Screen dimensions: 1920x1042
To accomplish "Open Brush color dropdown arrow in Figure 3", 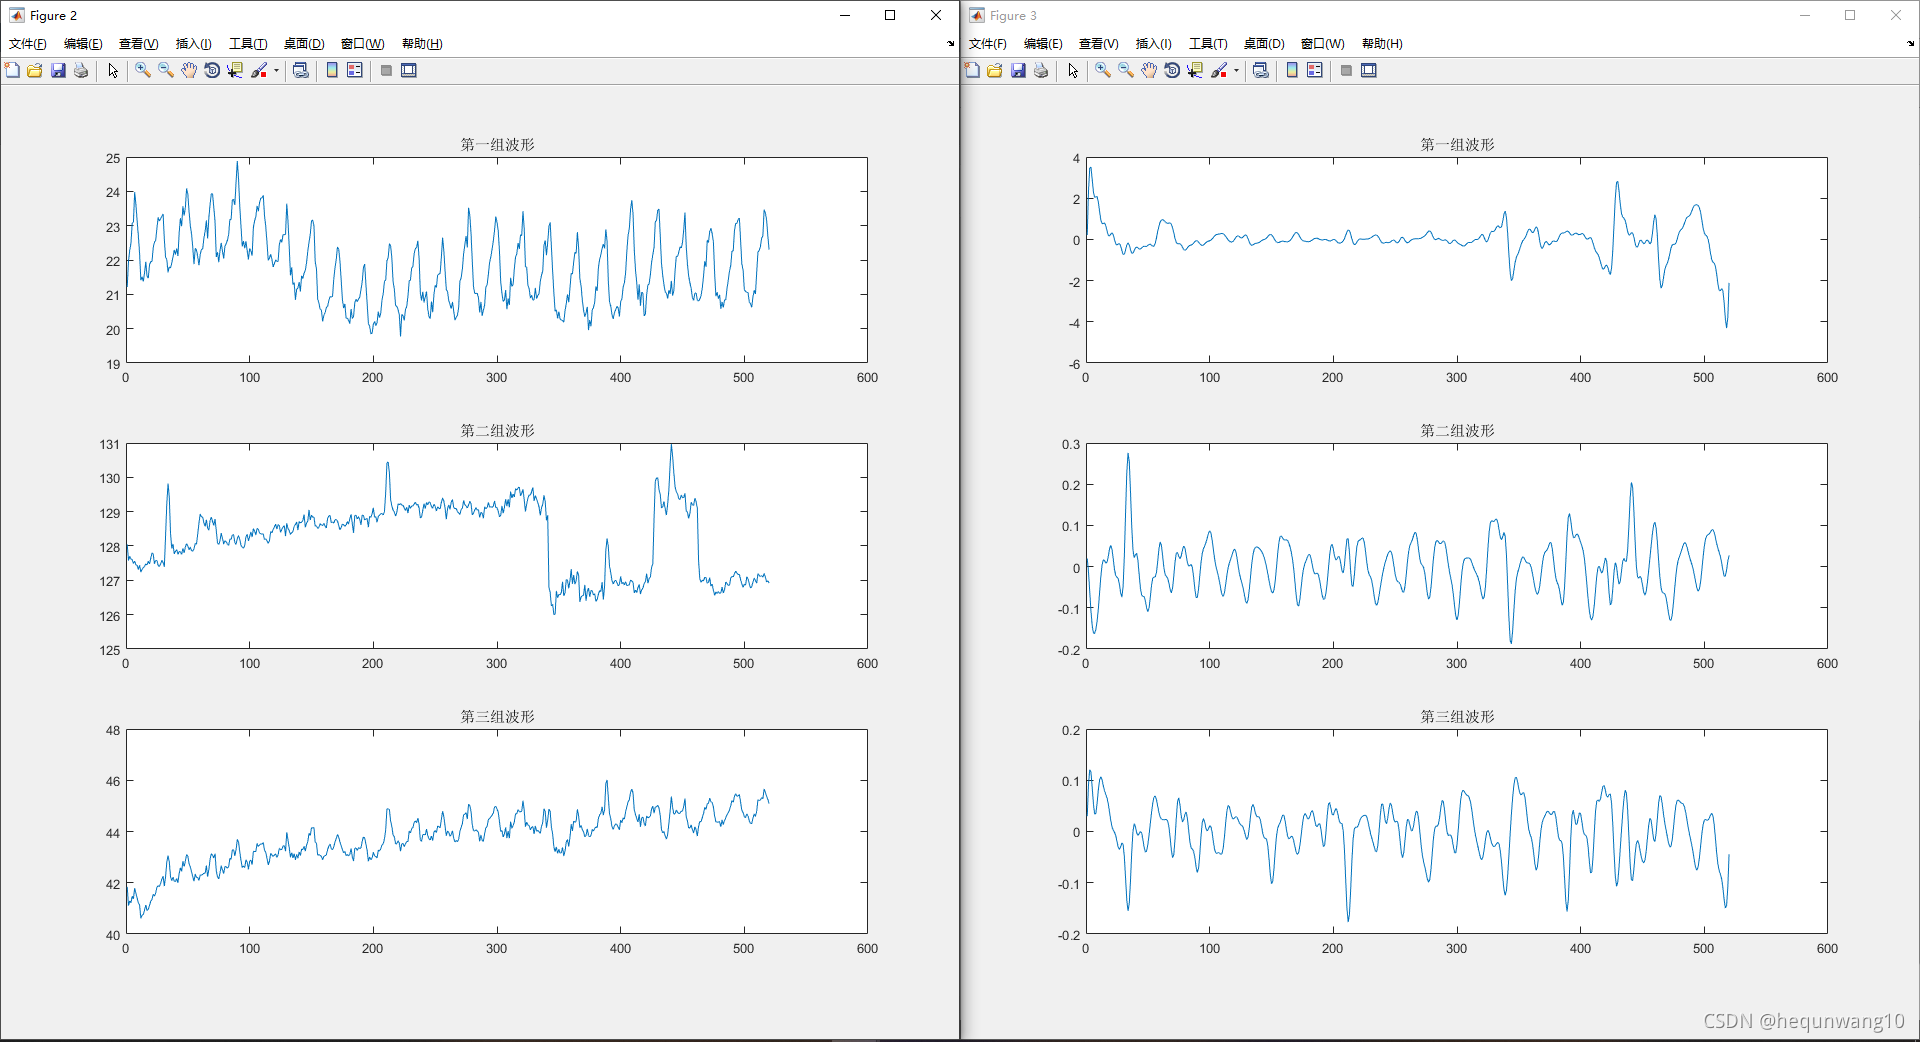I will [x=1236, y=70].
